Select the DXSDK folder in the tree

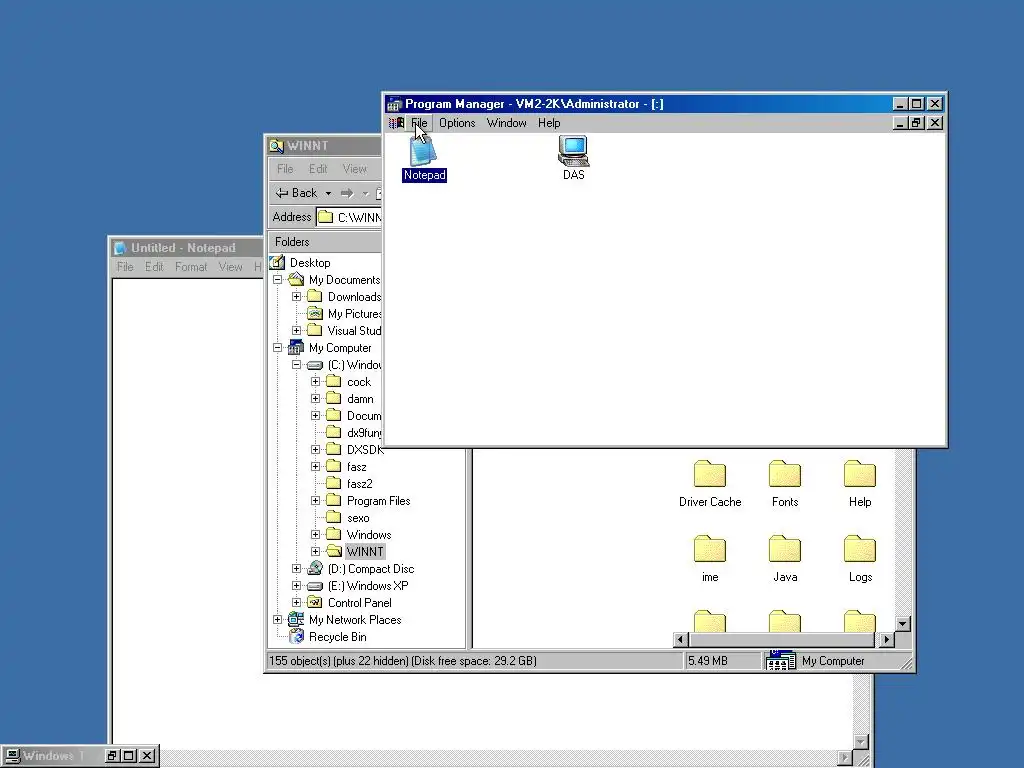tap(364, 449)
